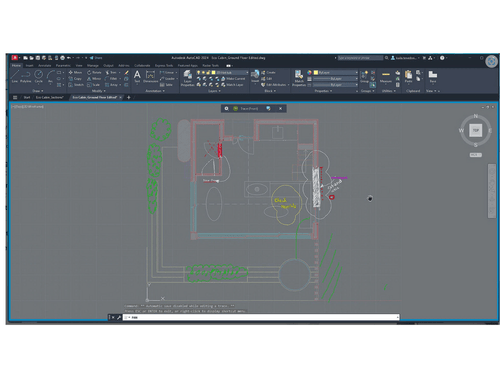Open the Manage ribbon tab

coord(93,66)
